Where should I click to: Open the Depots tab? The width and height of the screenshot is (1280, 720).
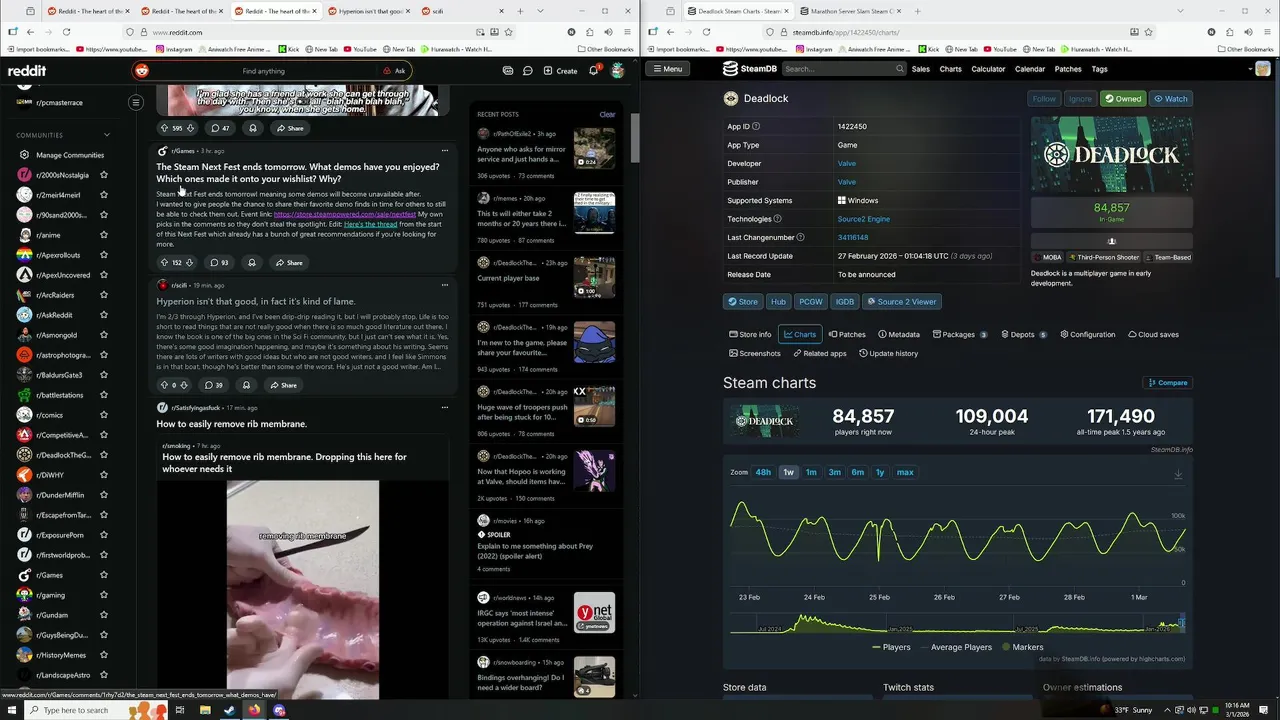point(1023,334)
